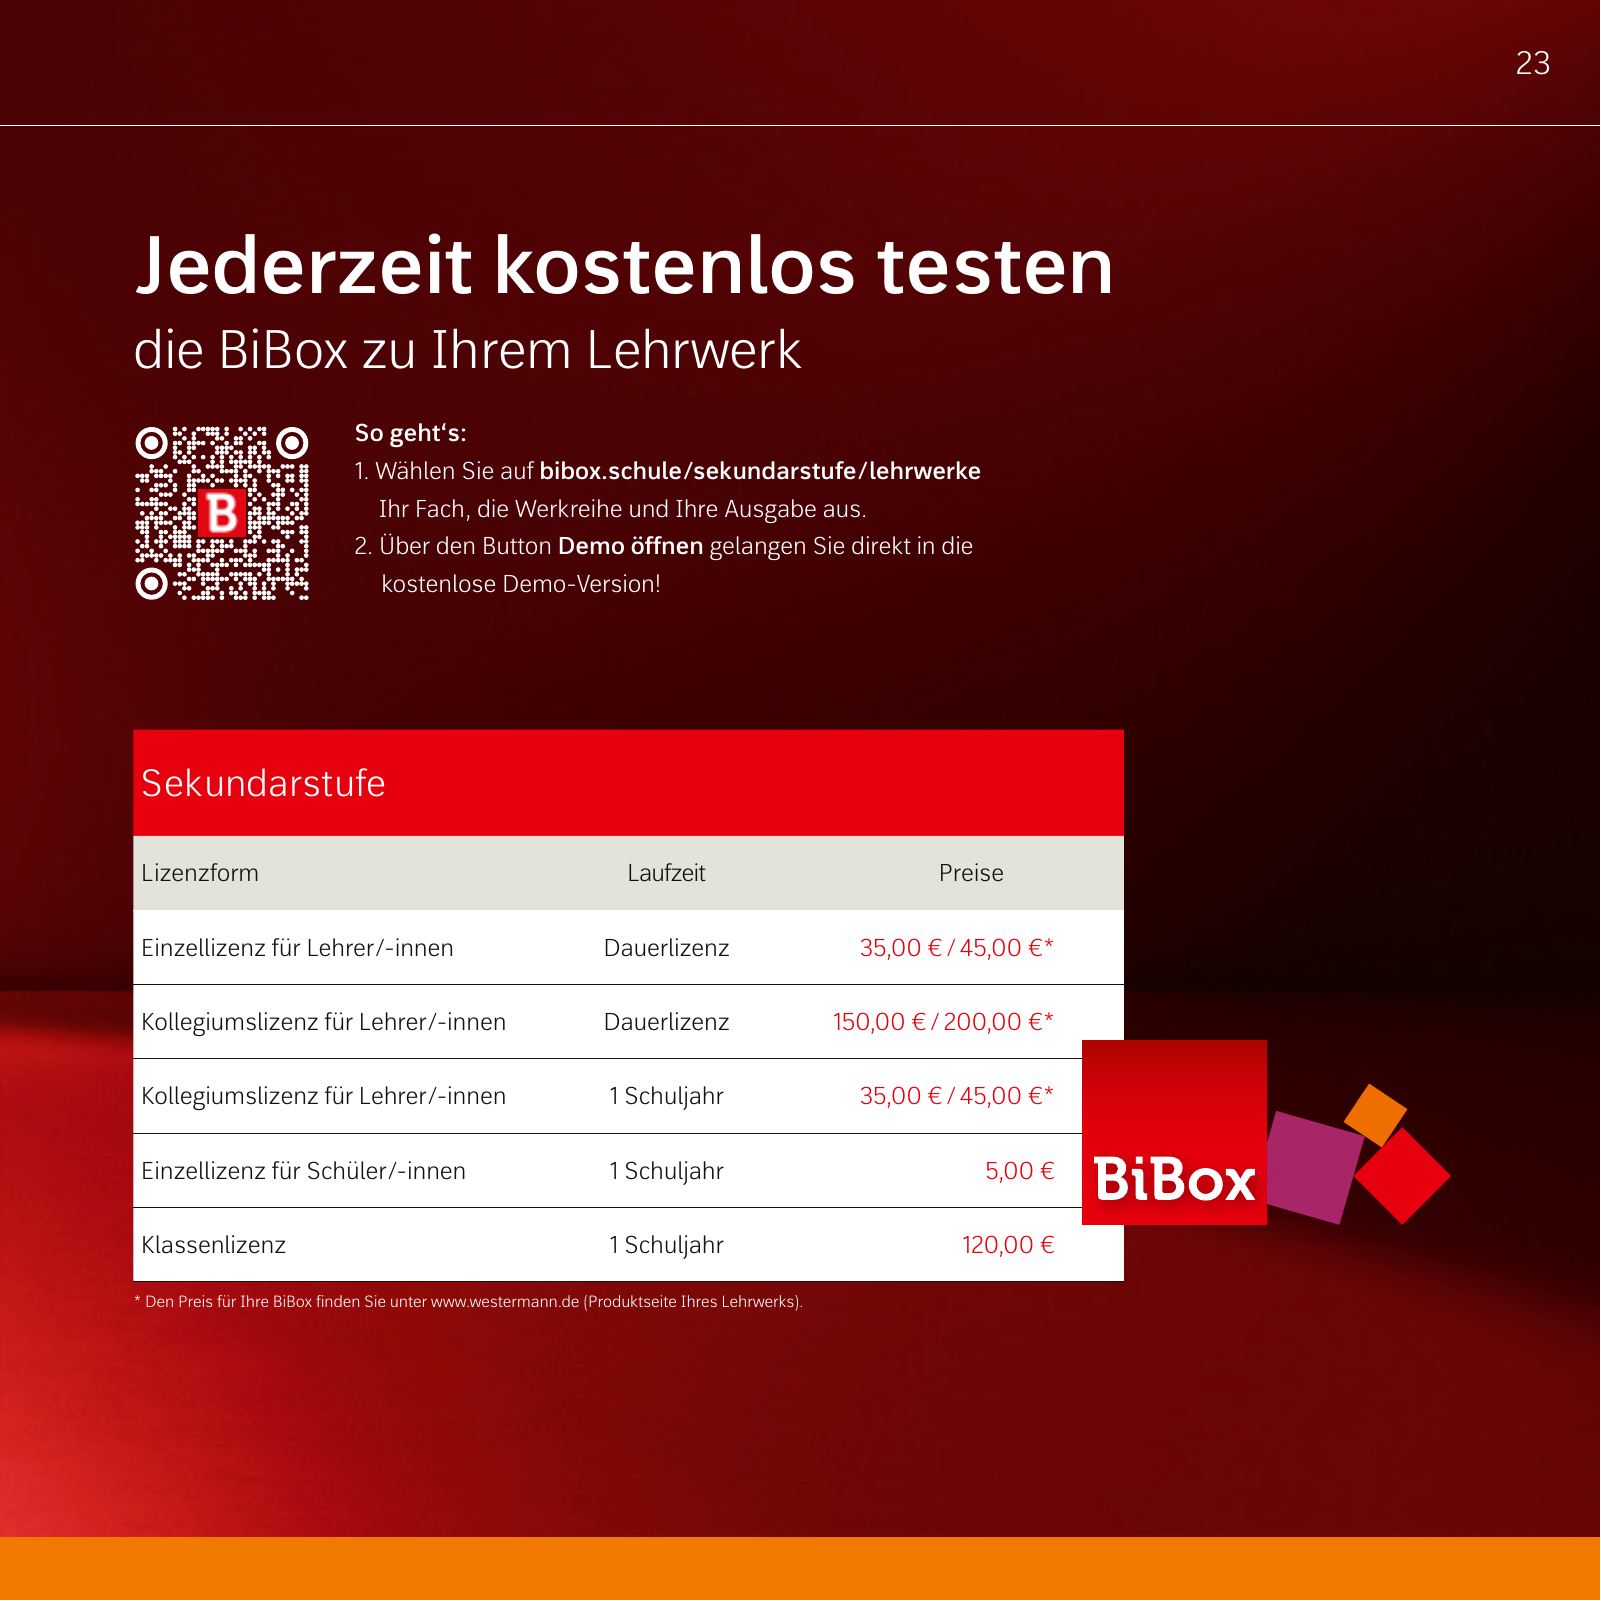This screenshot has height=1601, width=1601.
Task: Click '1 Schuljahr' in the Kollegiumslizenz row
Action: click(x=666, y=1096)
